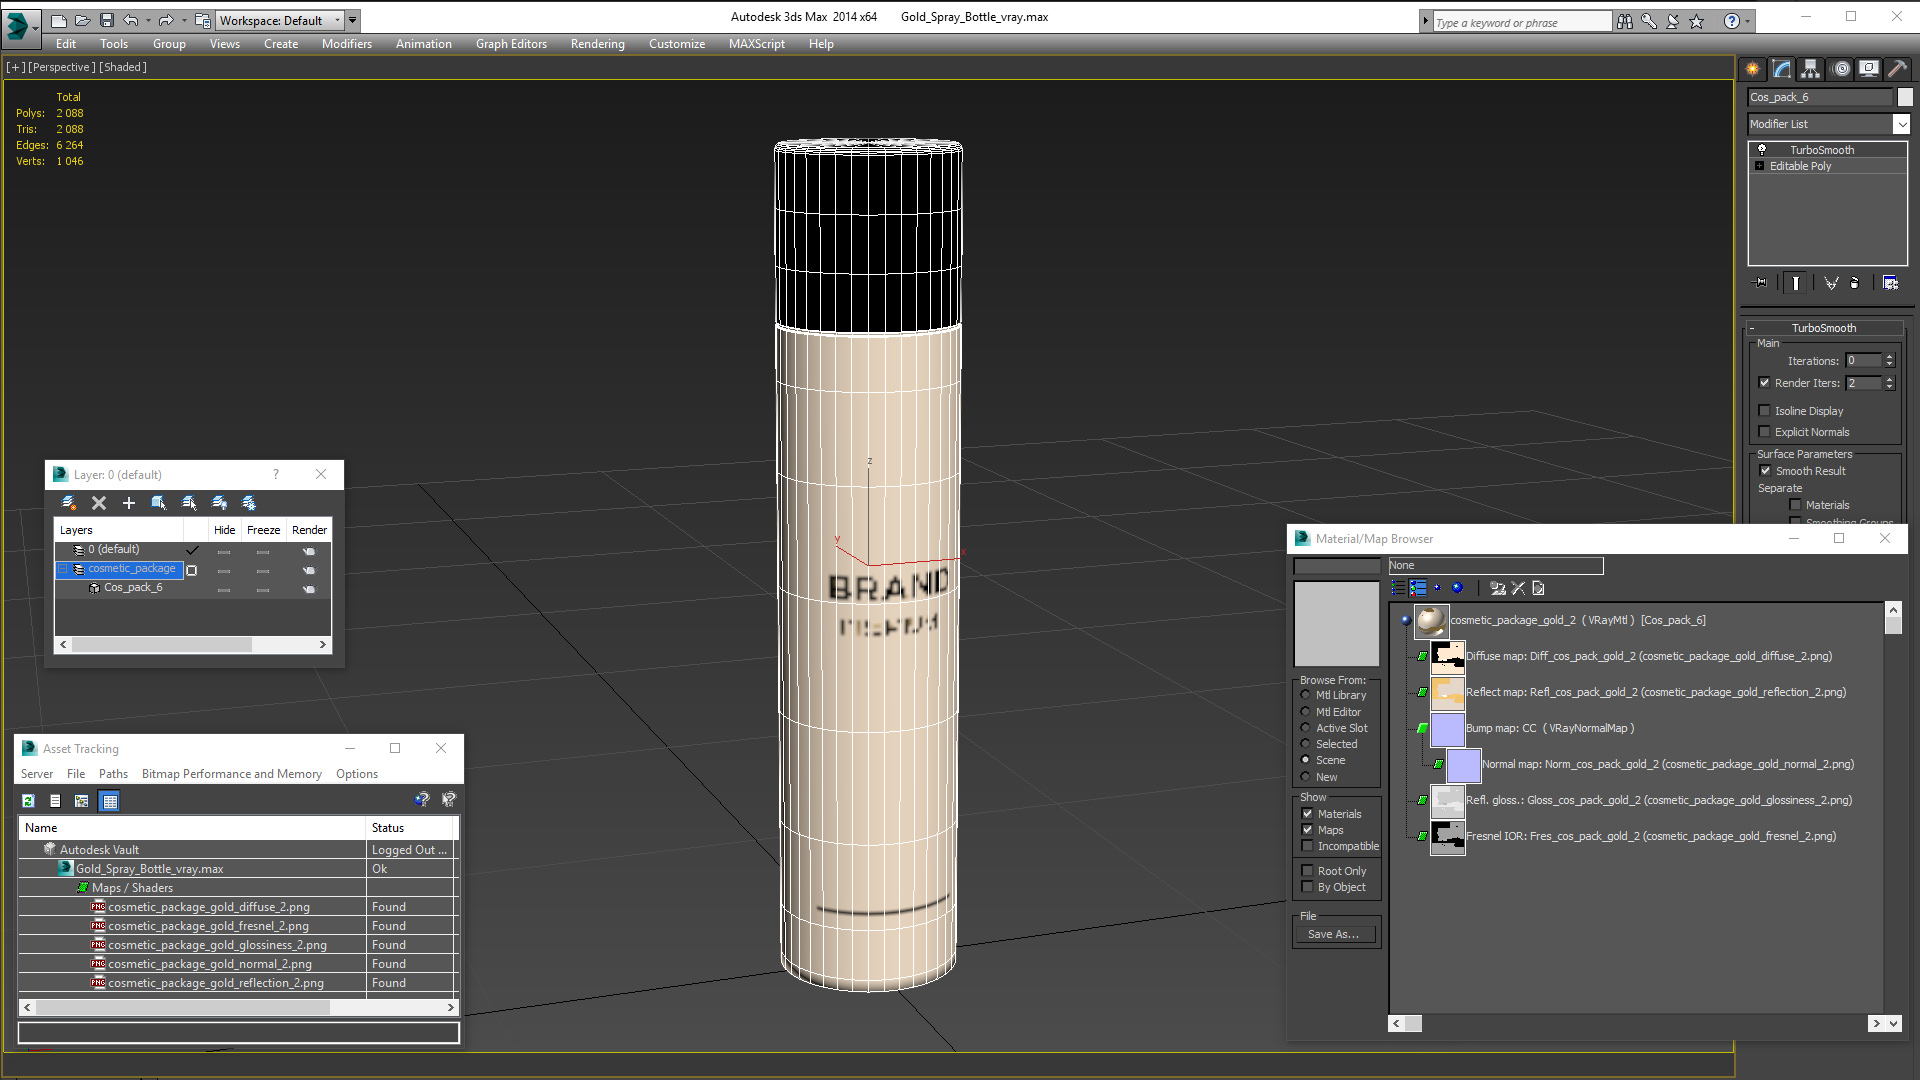This screenshot has height=1080, width=1920.
Task: Enable Isoline Display checkbox
Action: point(1765,411)
